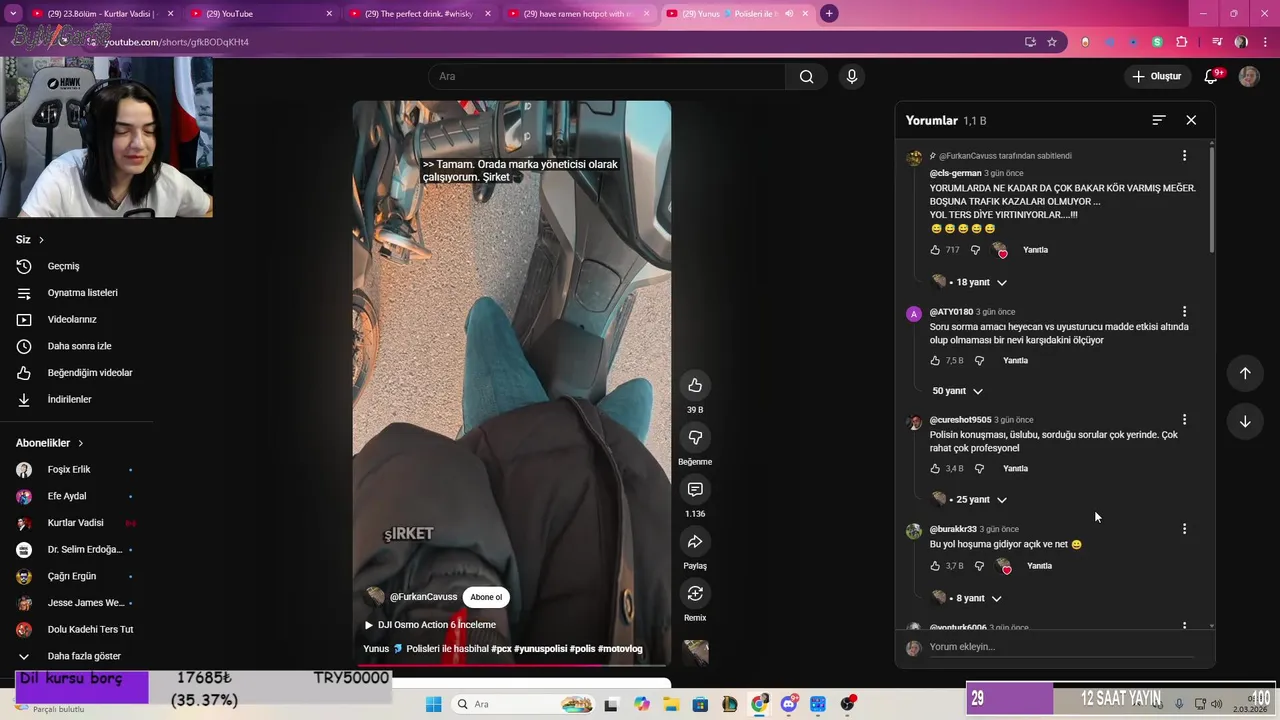Dislike the @ATY0180 comment
The height and width of the screenshot is (720, 1280).
[980, 360]
